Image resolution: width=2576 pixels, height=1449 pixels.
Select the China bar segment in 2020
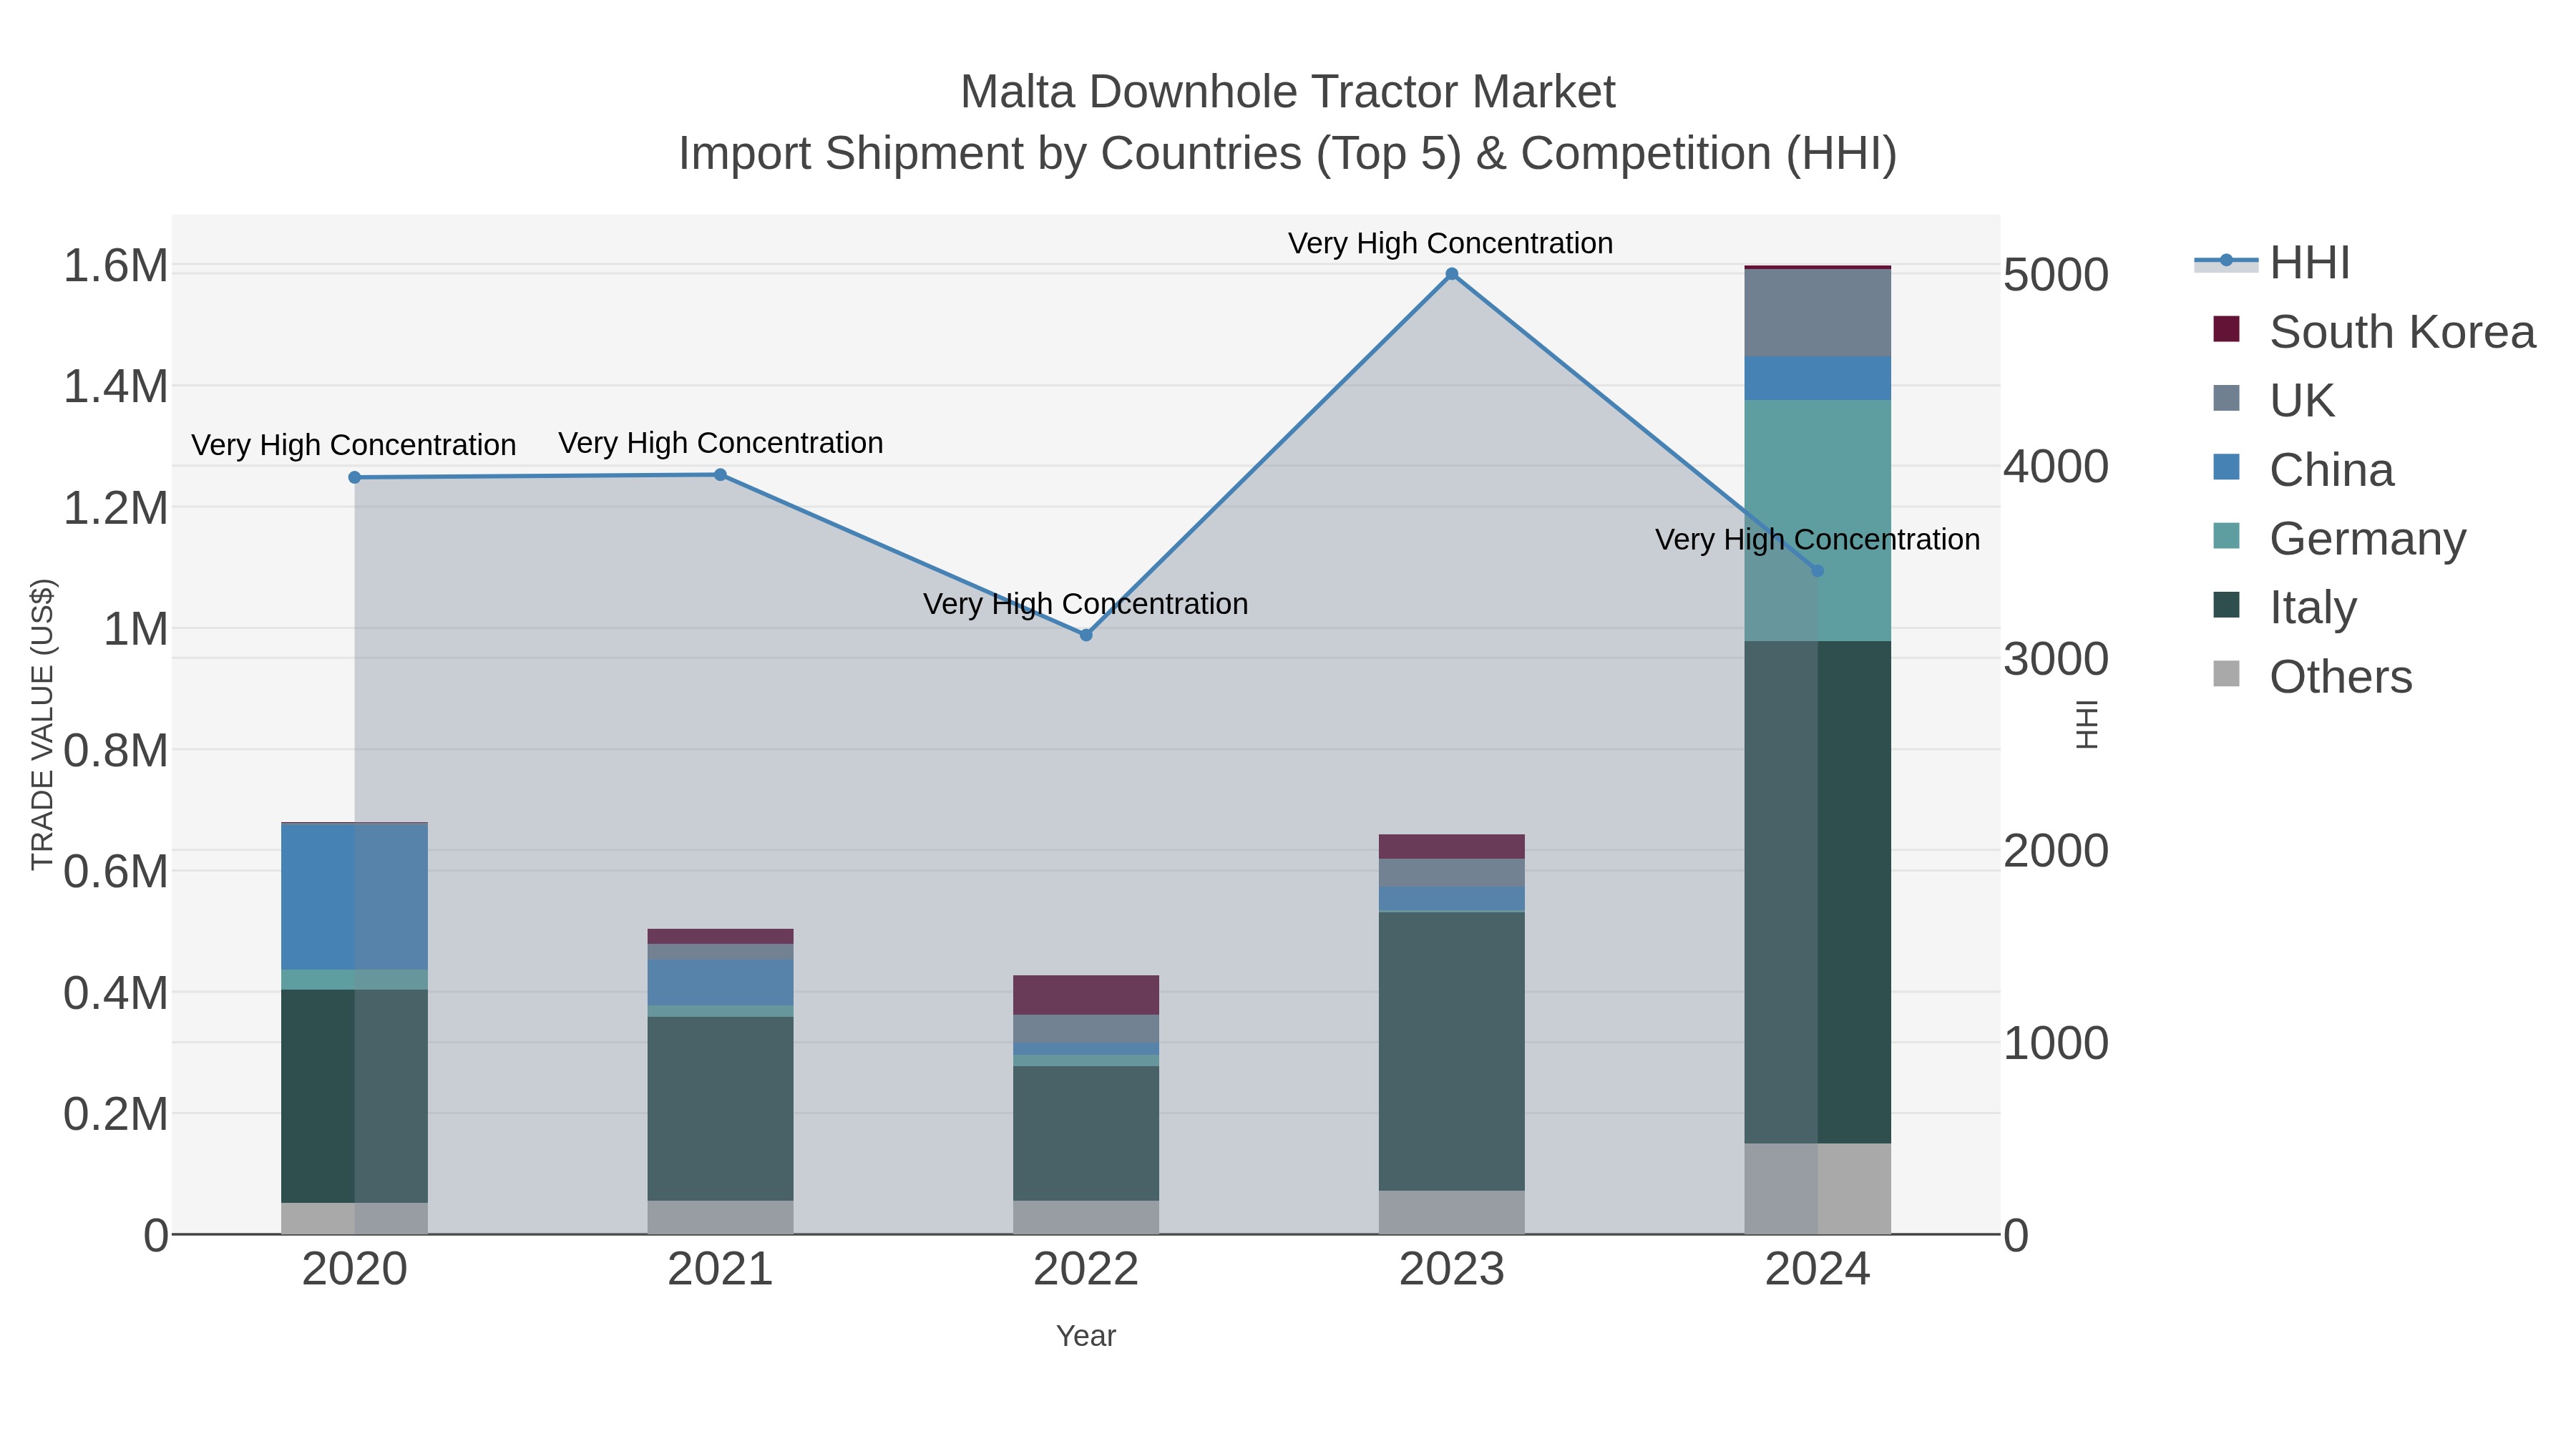(x=355, y=897)
